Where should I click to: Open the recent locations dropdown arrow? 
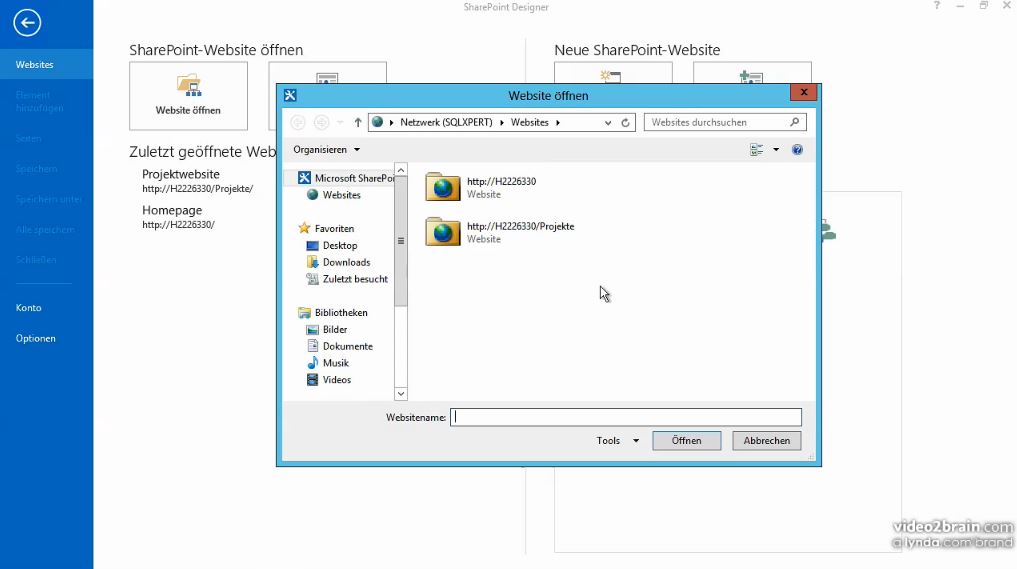click(340, 122)
